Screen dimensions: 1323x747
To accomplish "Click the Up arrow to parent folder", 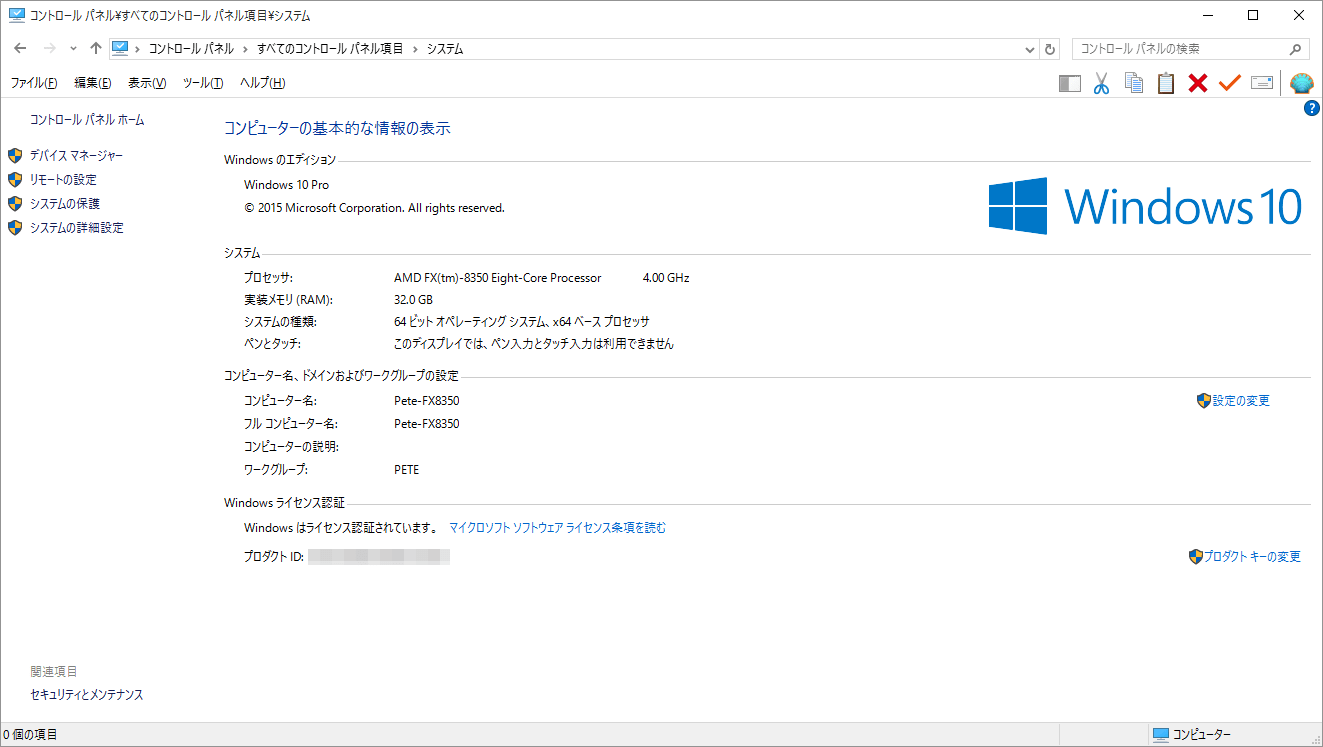I will click(96, 48).
